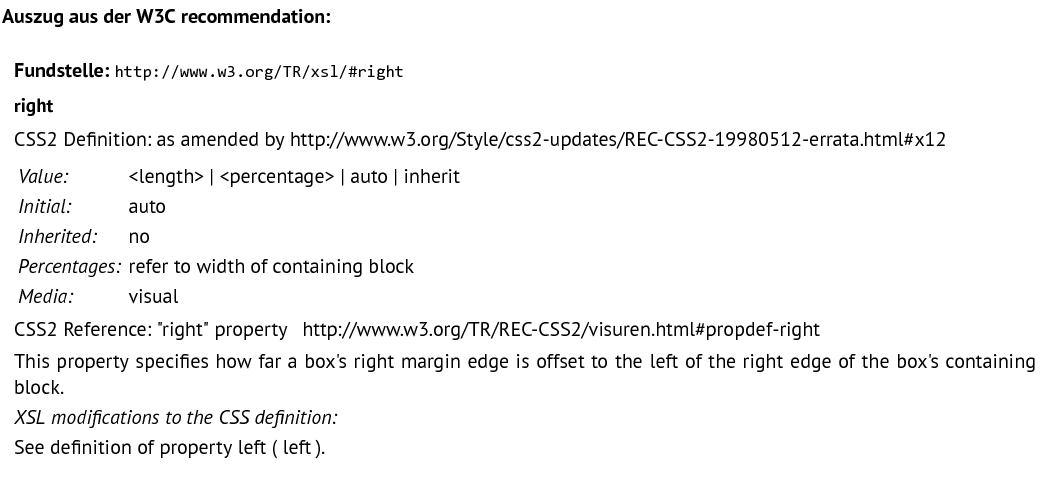Open the REC-CSS2-19980512-errata.html#x12 link

pos(617,140)
